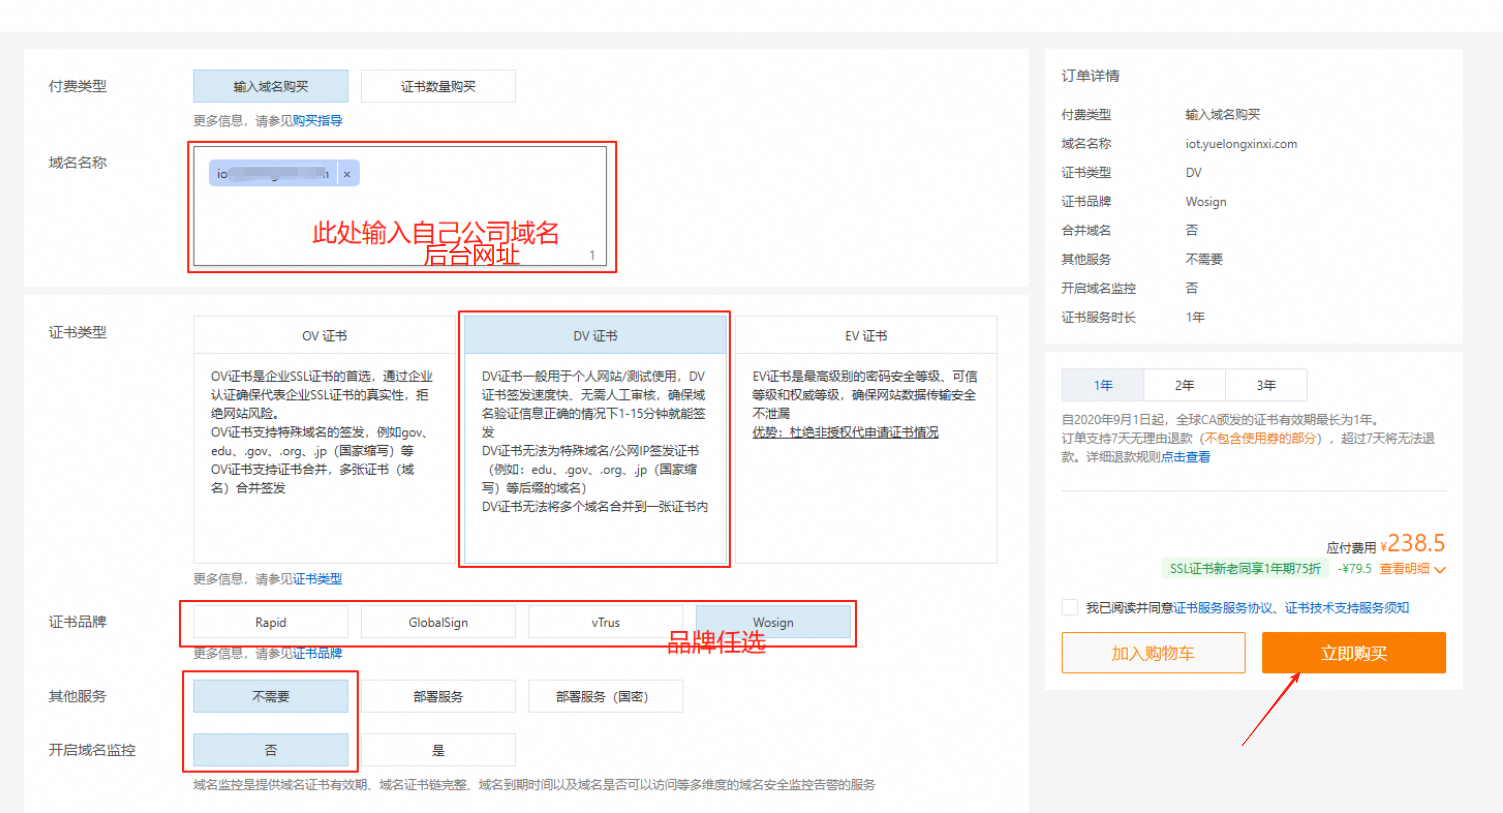Open refund rules 点击查看 link

tap(1186, 457)
